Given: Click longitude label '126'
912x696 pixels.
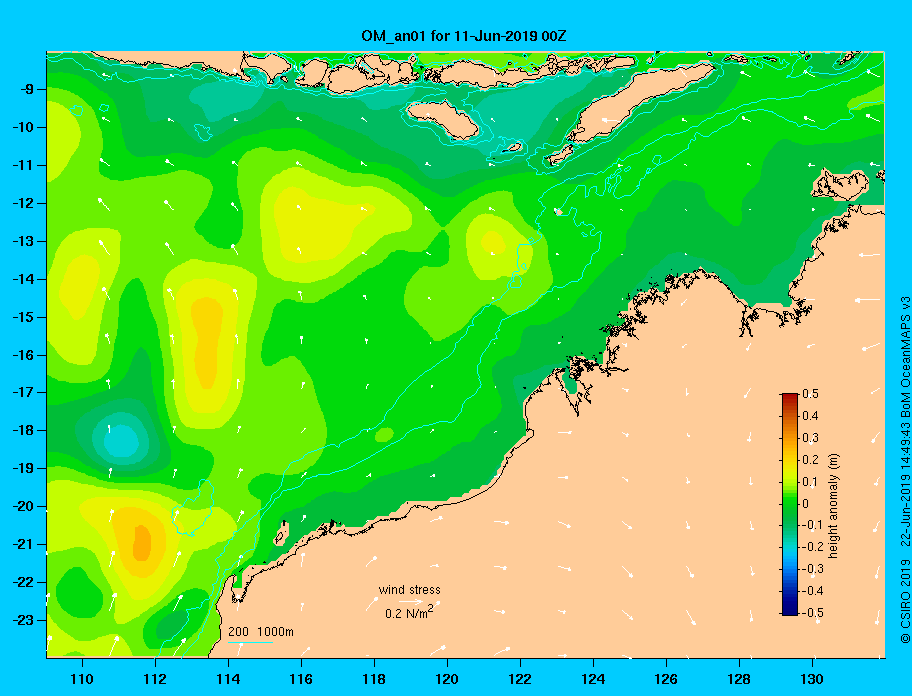Looking at the screenshot, I should (666, 679).
